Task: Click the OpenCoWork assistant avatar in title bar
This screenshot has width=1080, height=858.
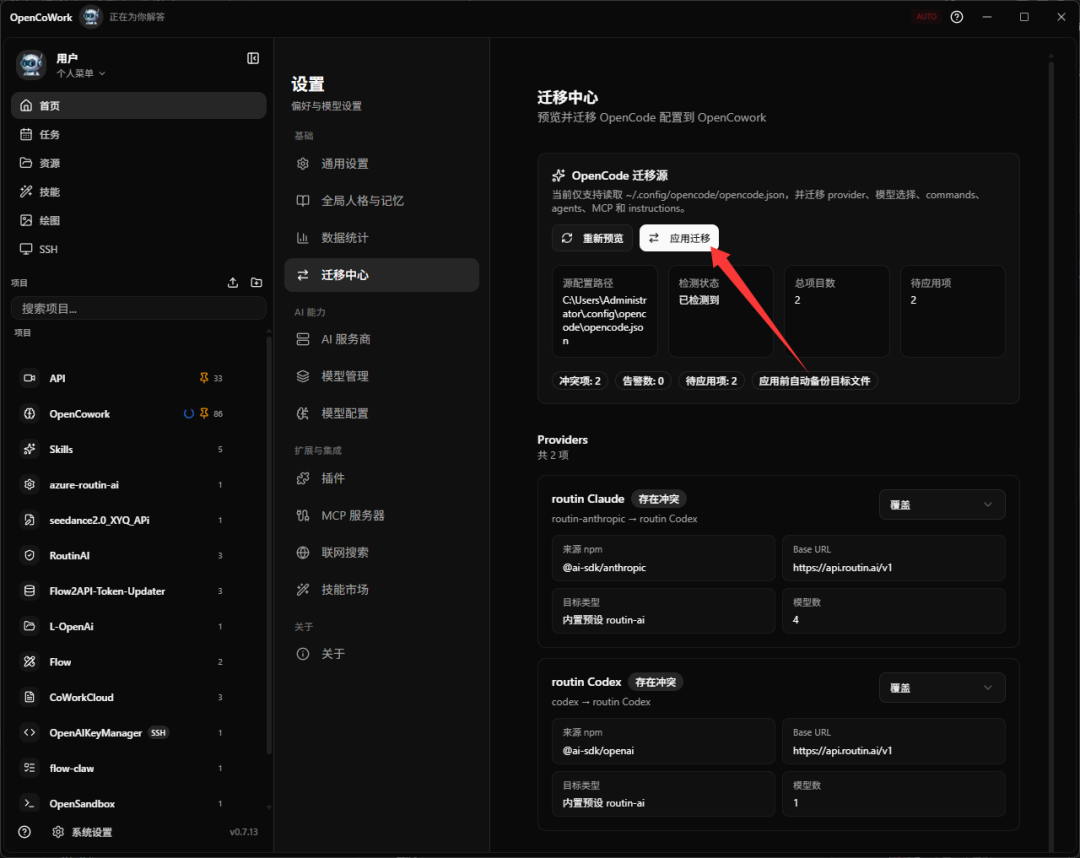Action: [91, 17]
